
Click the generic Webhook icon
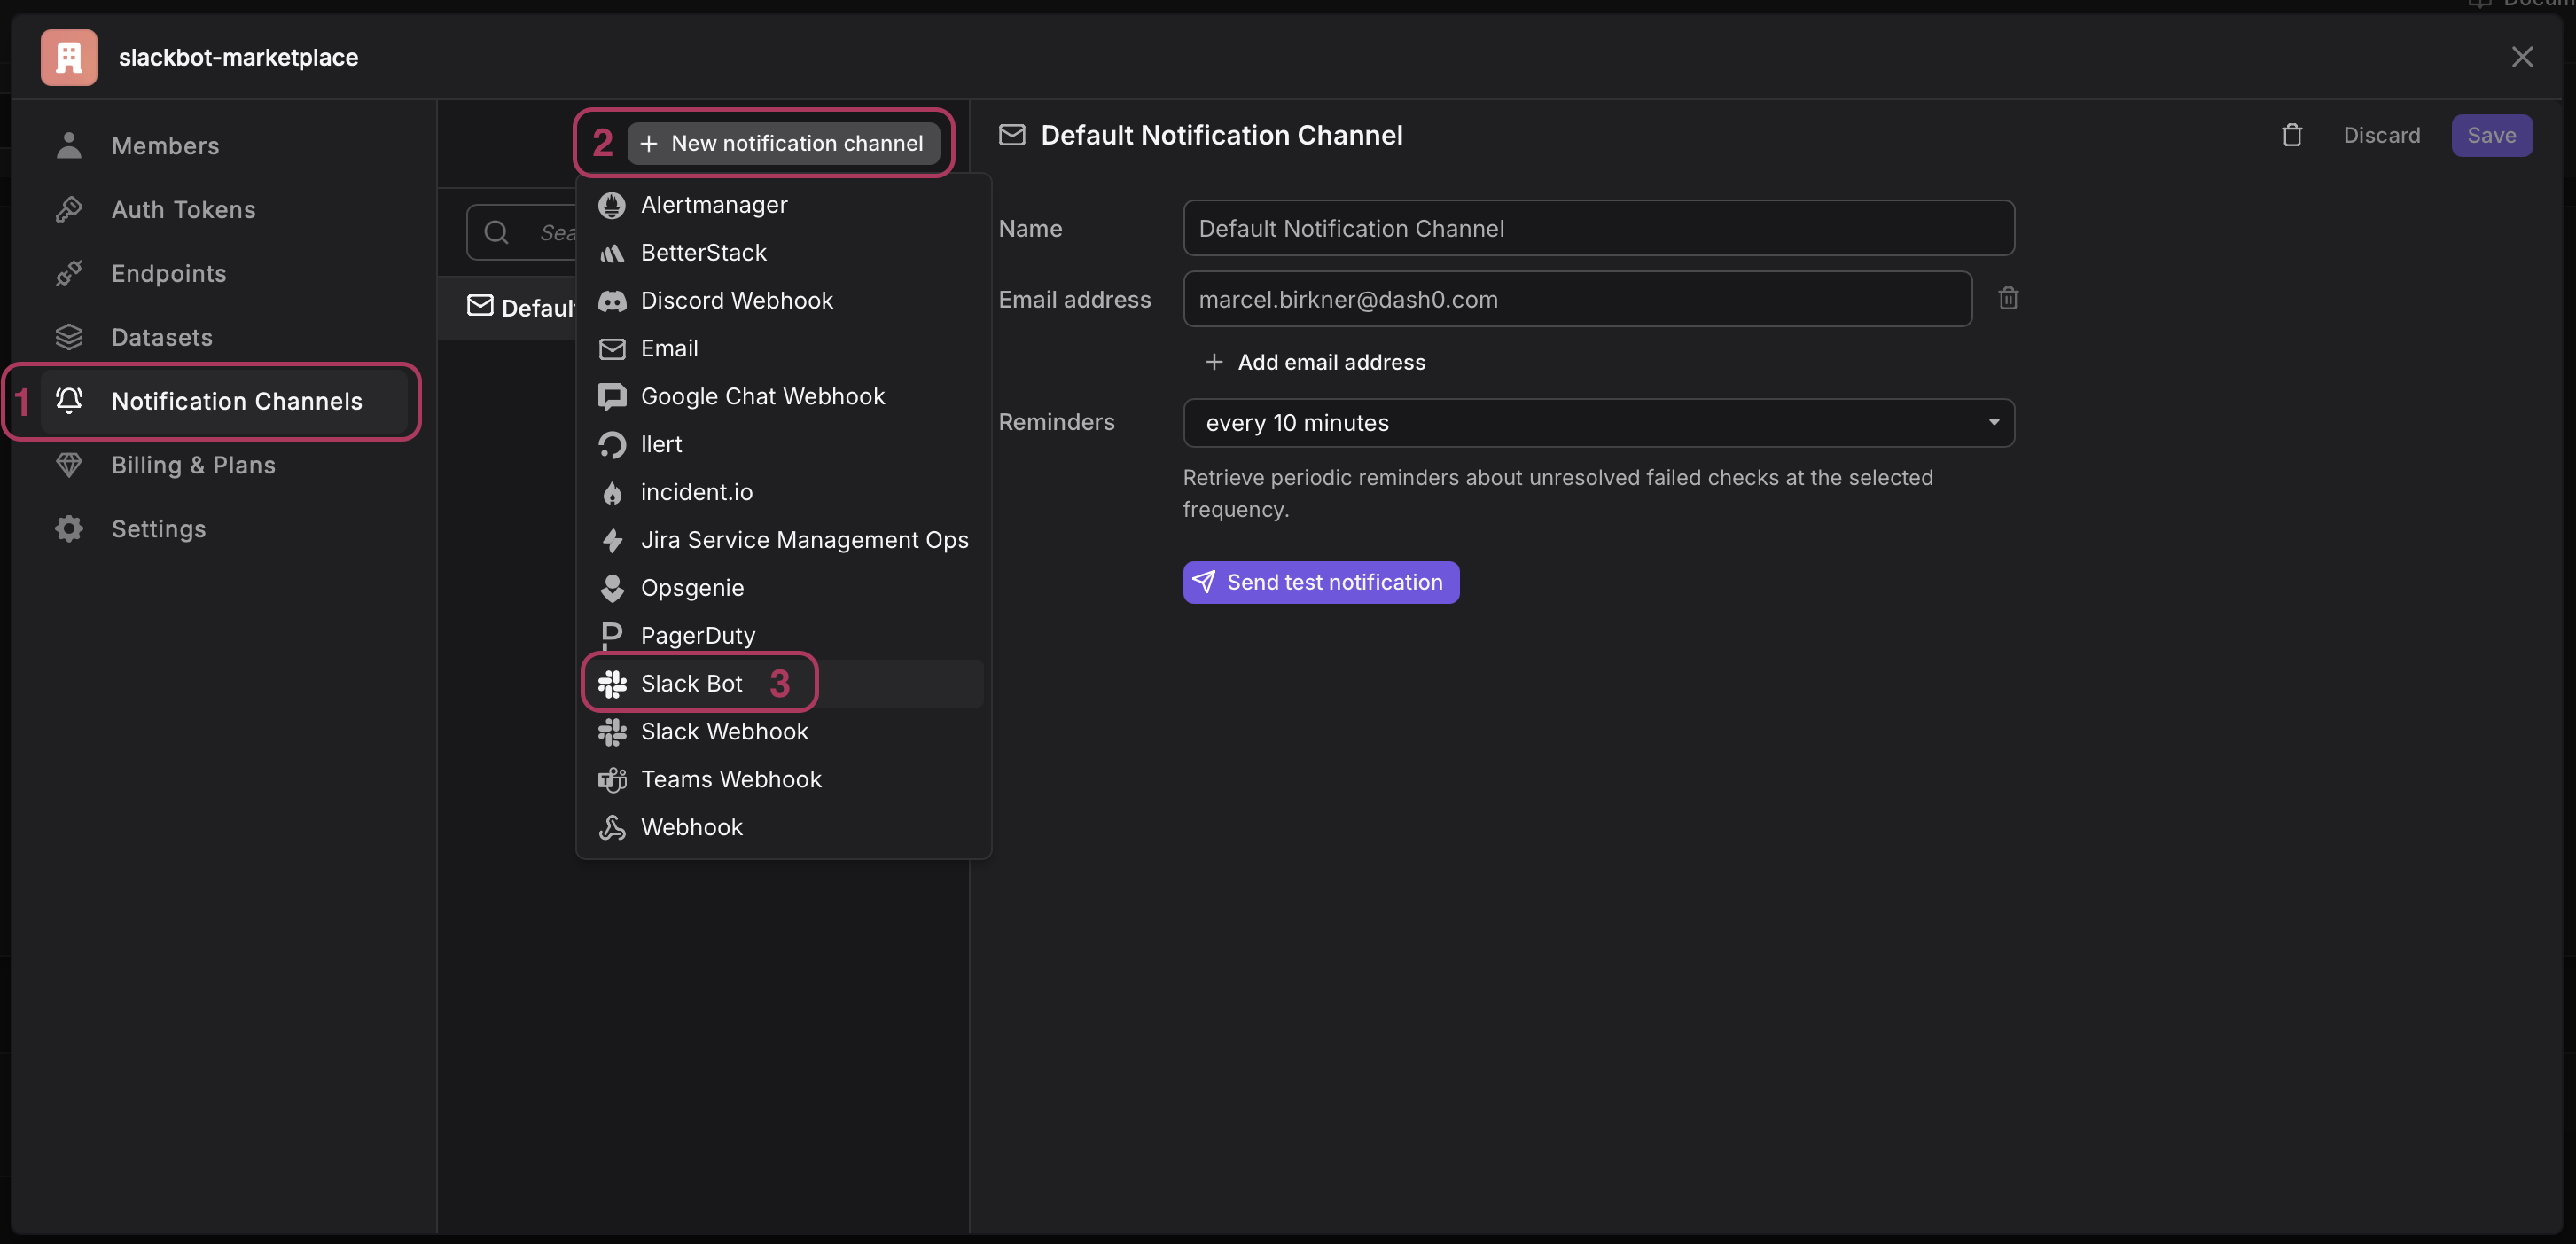coord(612,828)
